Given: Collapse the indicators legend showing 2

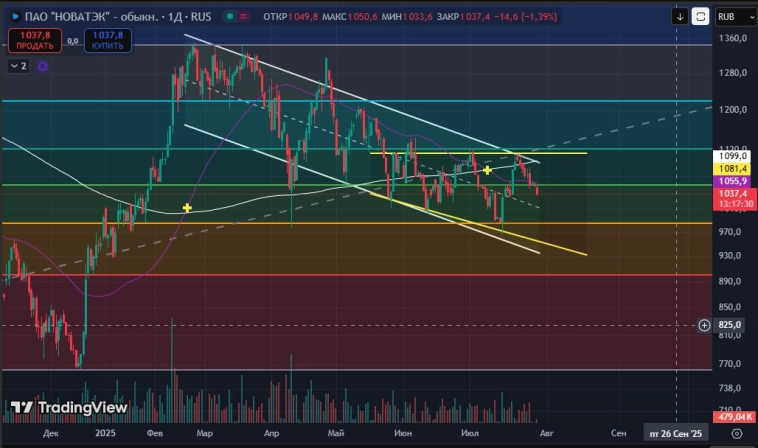Looking at the screenshot, I should point(18,66).
